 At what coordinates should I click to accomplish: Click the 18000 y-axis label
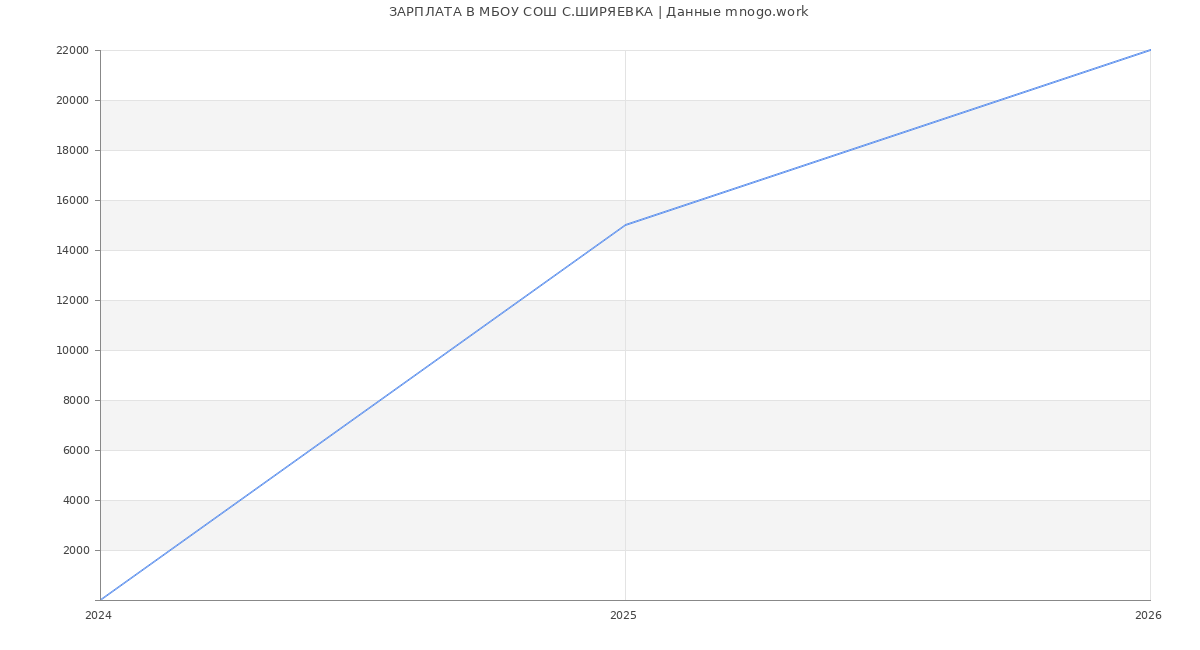[x=72, y=150]
